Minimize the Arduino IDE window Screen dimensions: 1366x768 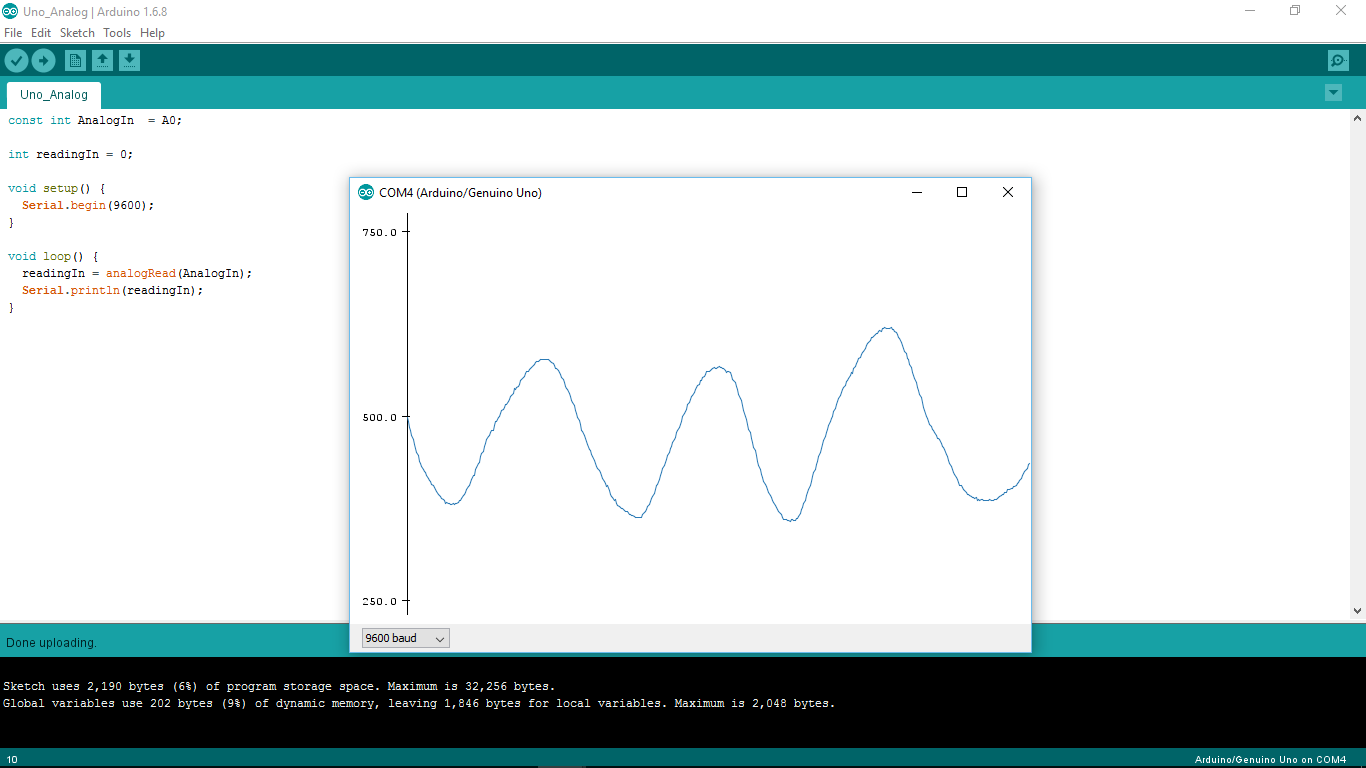pyautogui.click(x=1250, y=10)
